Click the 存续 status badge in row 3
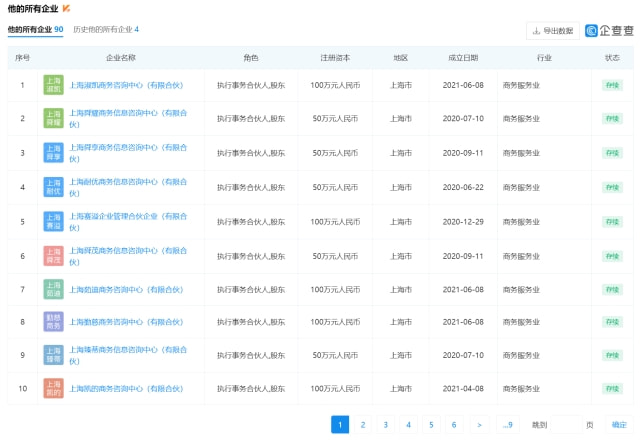This screenshot has width=641, height=444. pos(612,153)
